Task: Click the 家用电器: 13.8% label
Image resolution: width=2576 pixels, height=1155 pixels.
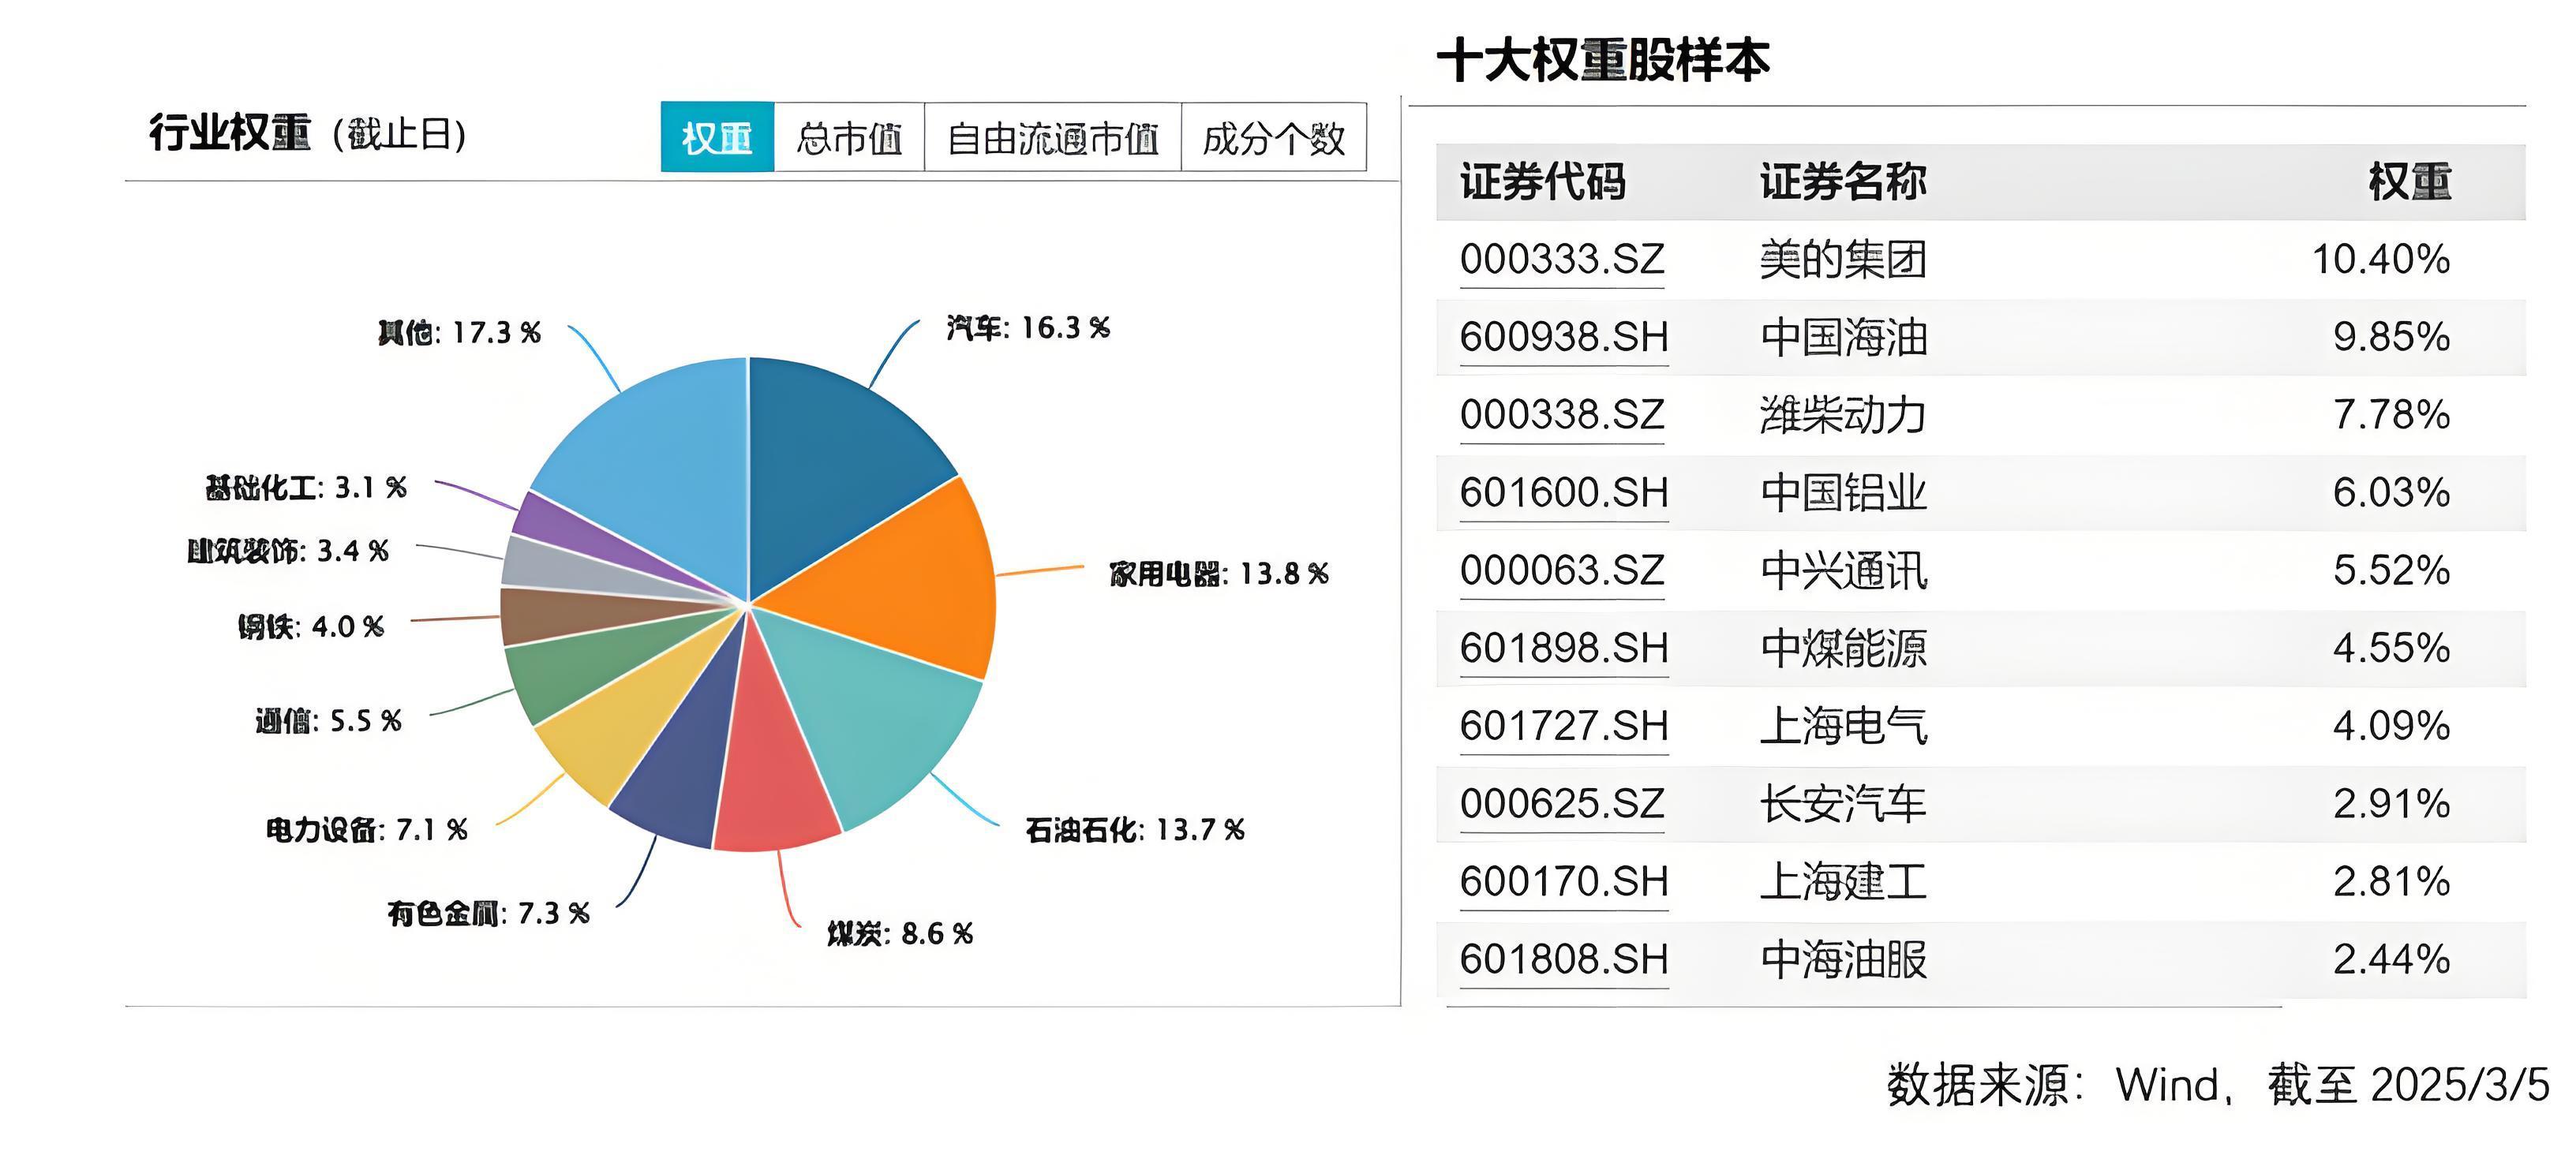Action: pyautogui.click(x=1219, y=574)
